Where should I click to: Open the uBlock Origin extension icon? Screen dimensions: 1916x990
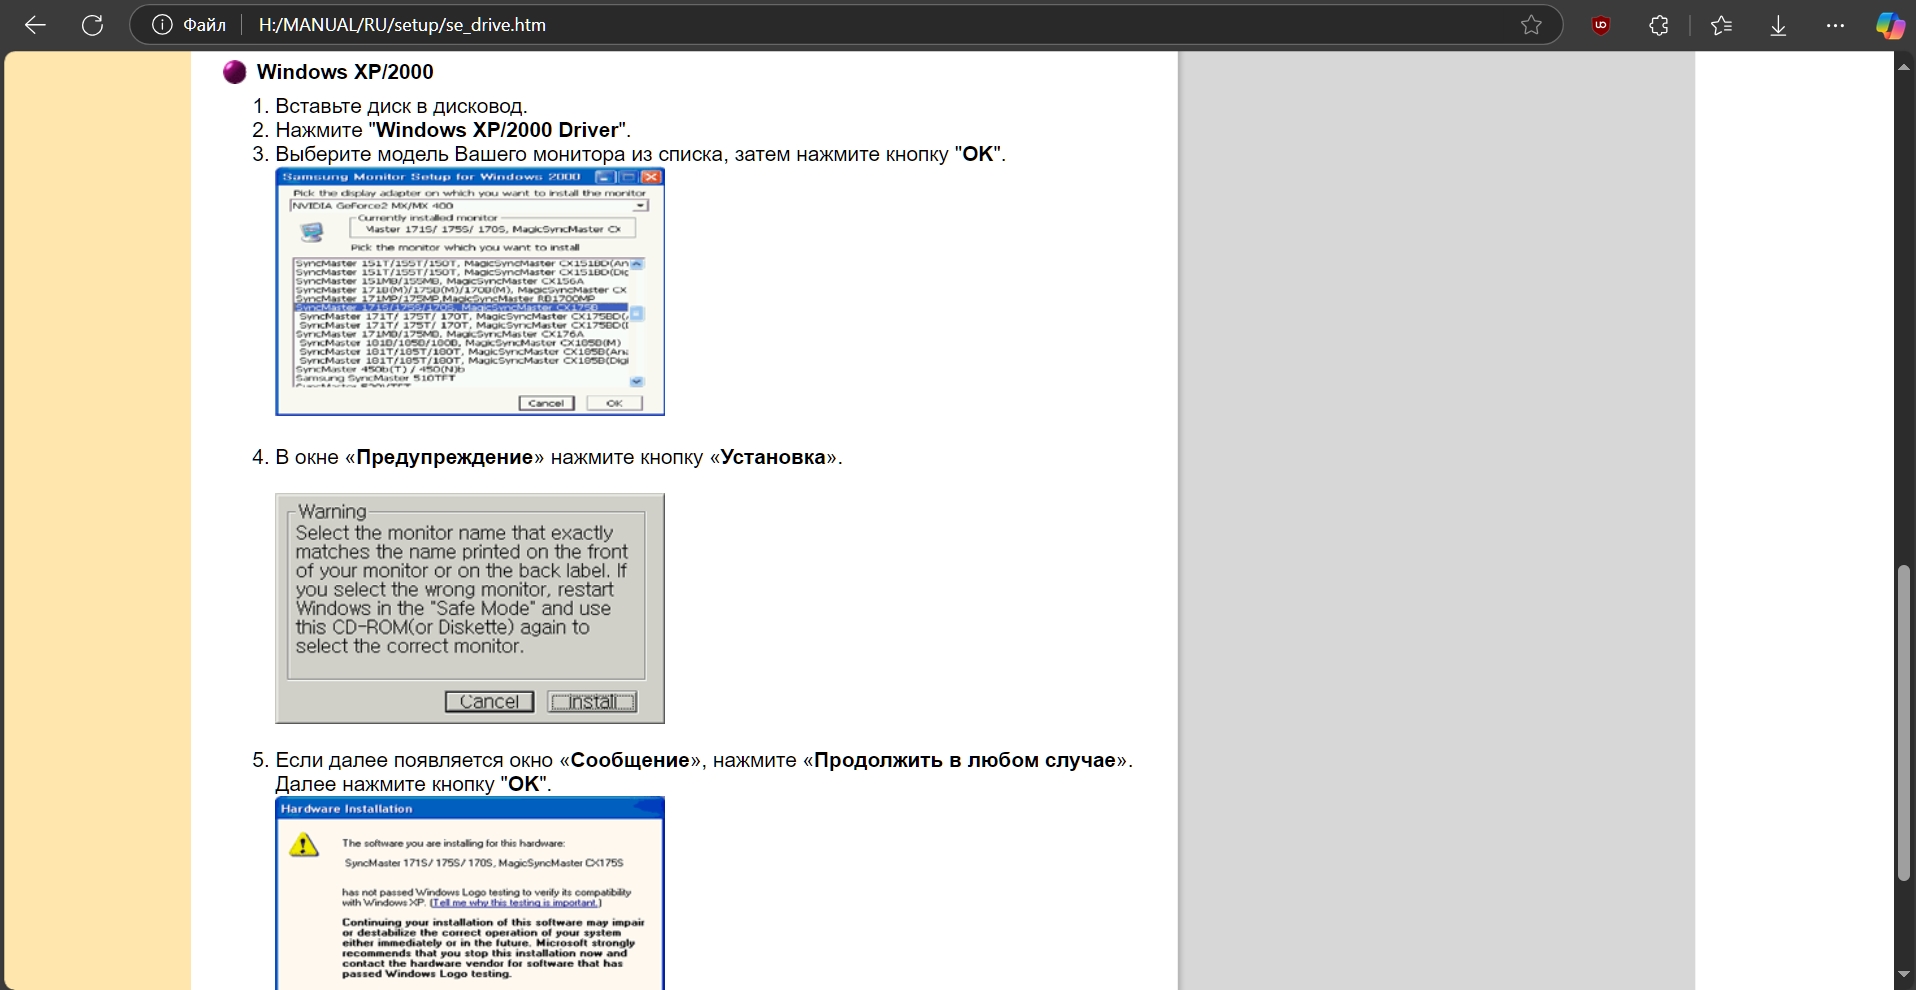pyautogui.click(x=1601, y=26)
